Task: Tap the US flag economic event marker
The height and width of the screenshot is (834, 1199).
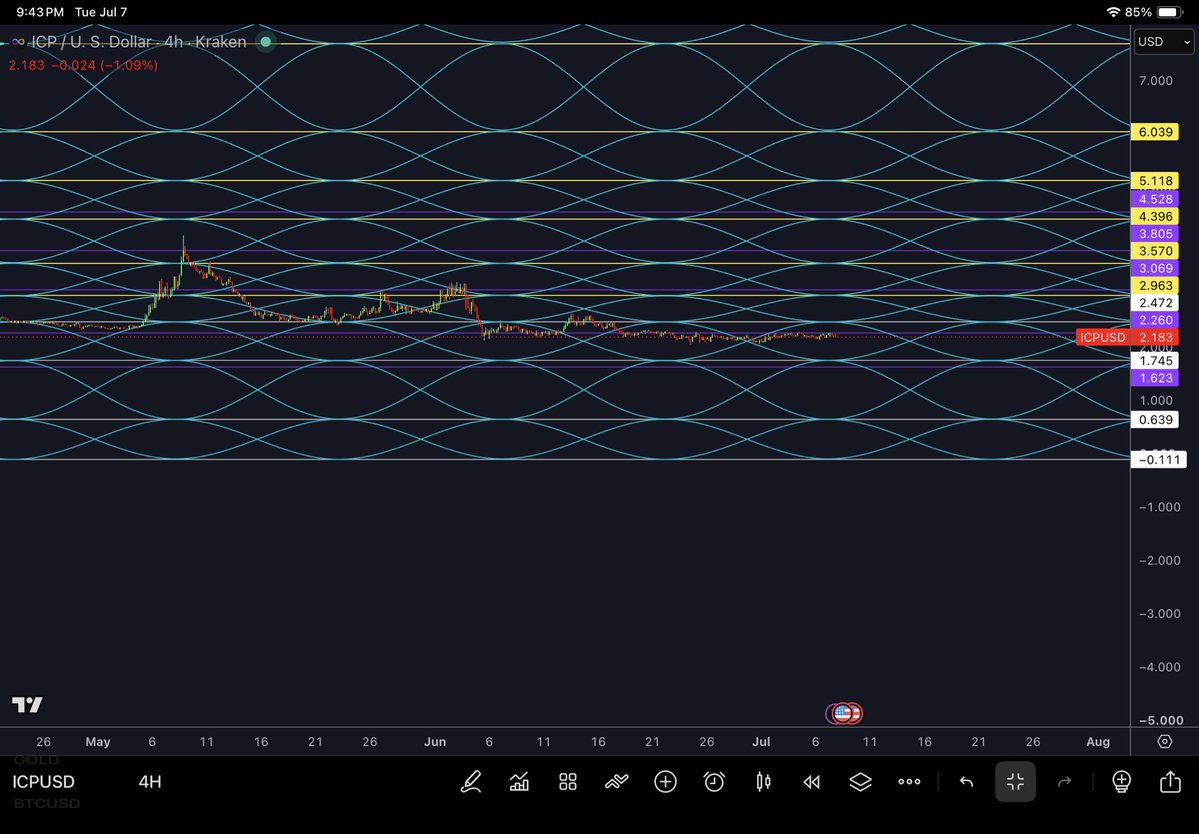Action: coord(843,713)
